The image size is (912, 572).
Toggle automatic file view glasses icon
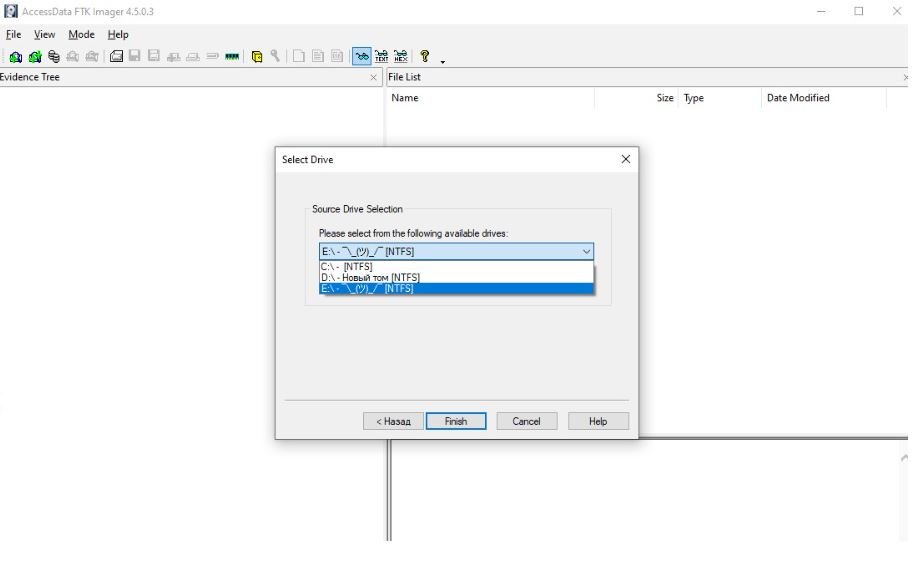click(362, 56)
